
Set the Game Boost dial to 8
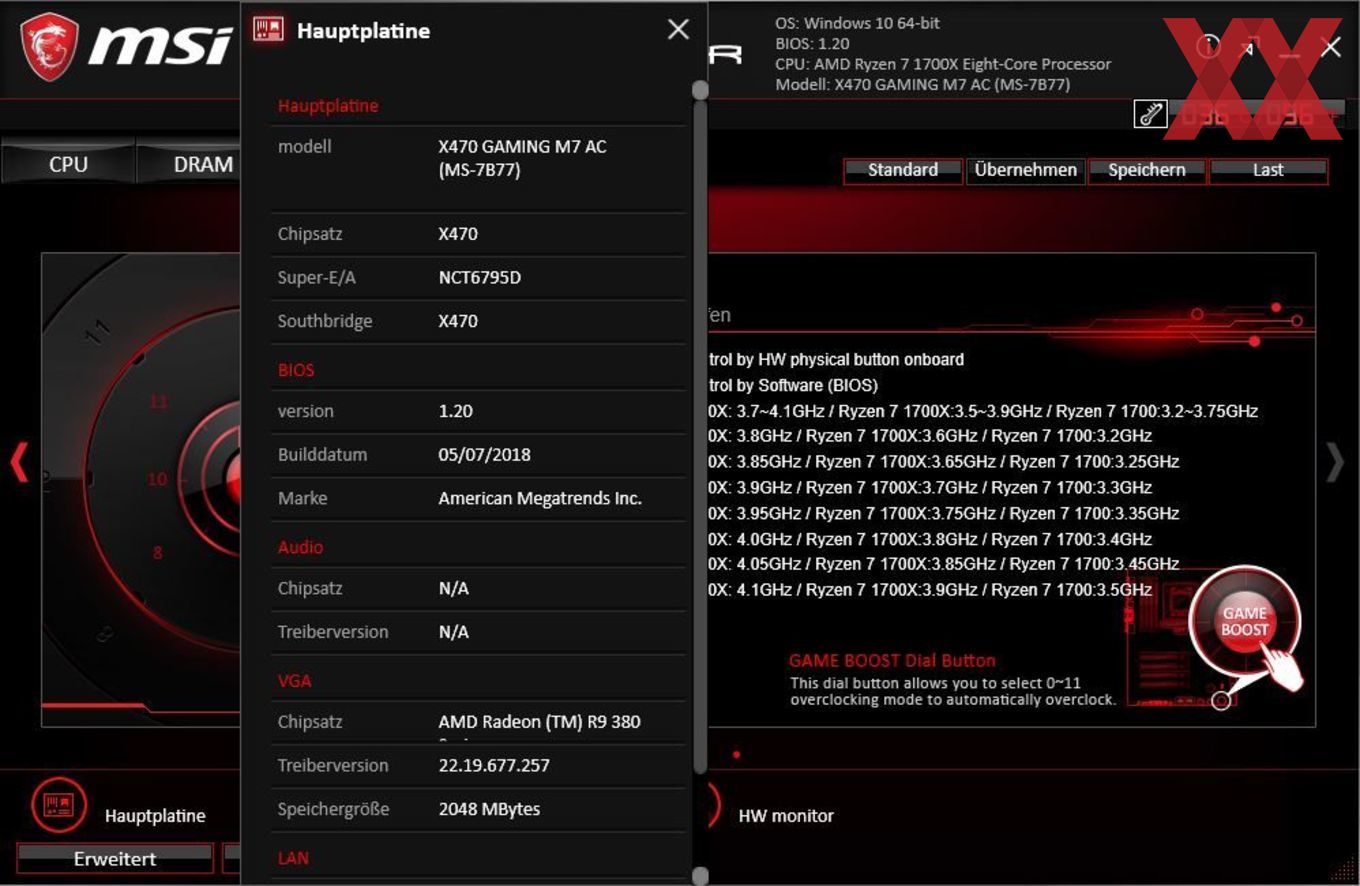tap(157, 552)
